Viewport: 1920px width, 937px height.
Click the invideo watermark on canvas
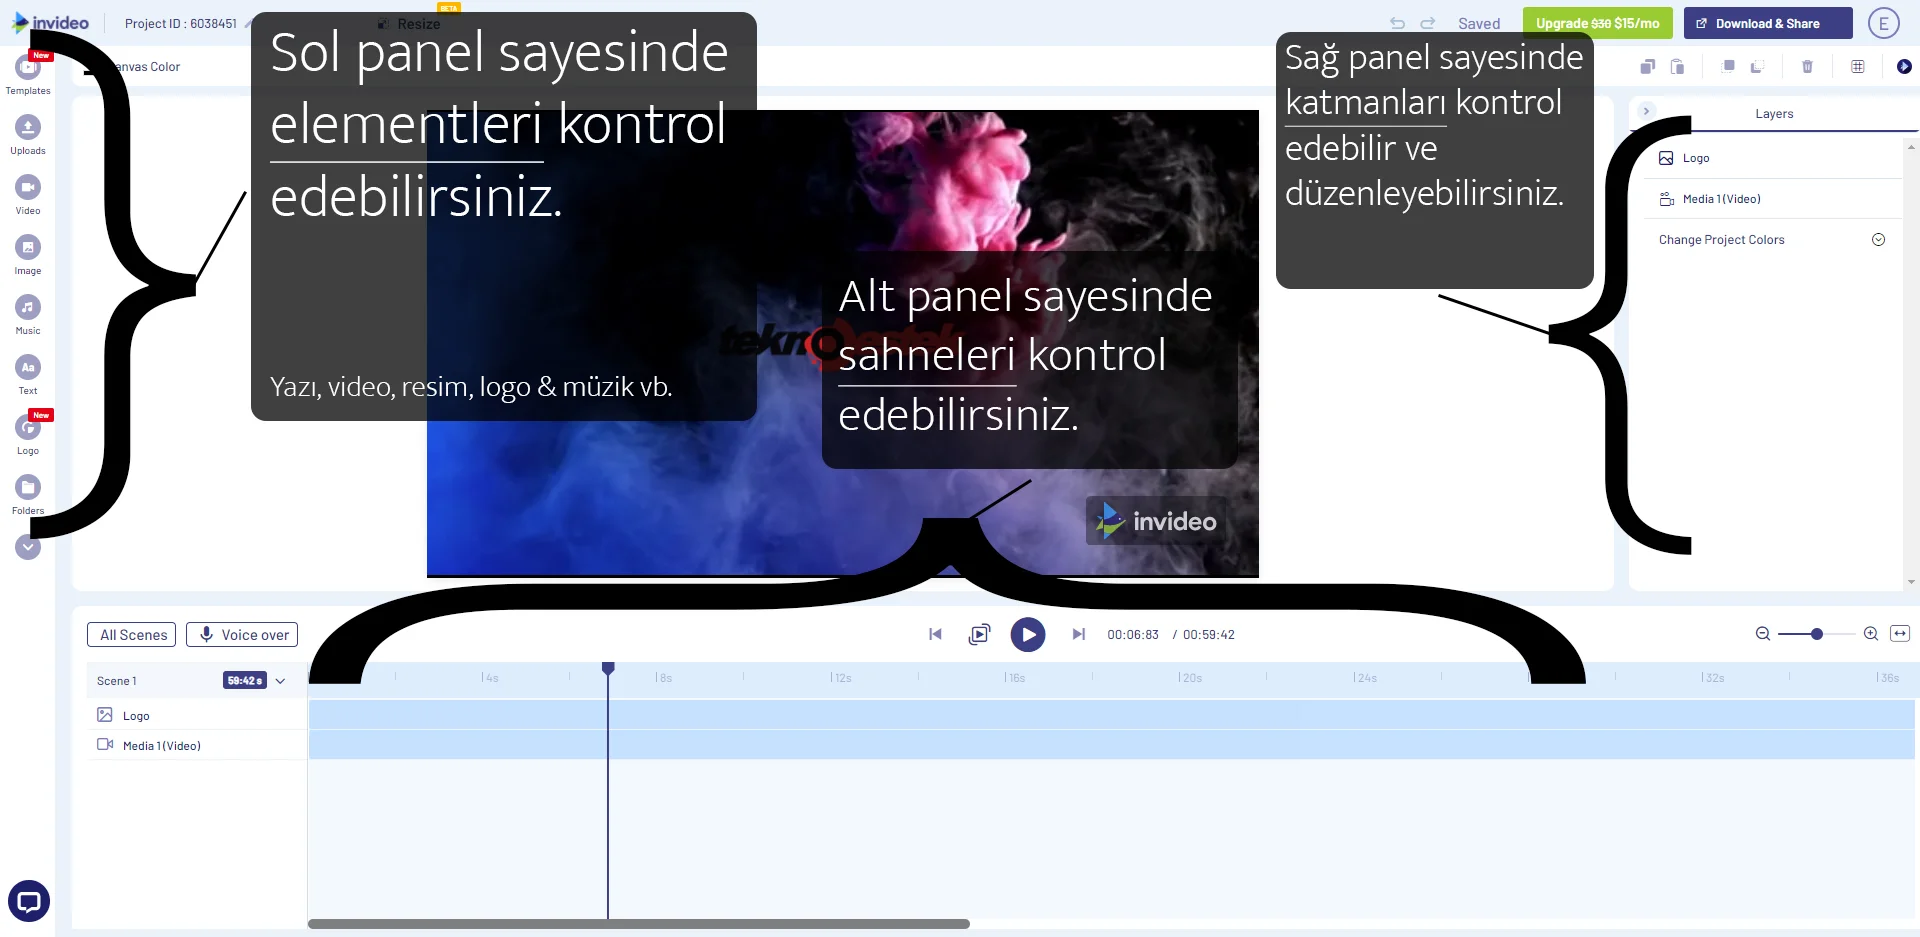coord(1157,521)
